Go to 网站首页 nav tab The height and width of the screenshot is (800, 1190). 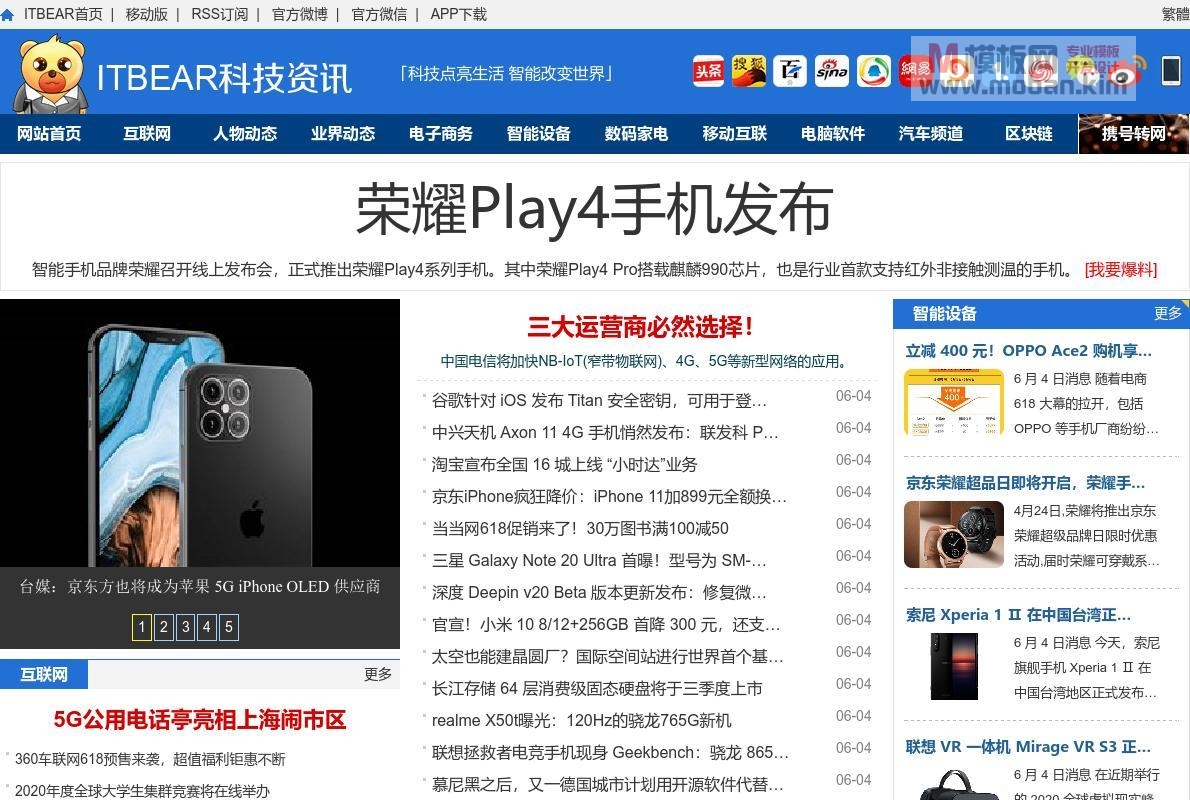49,134
